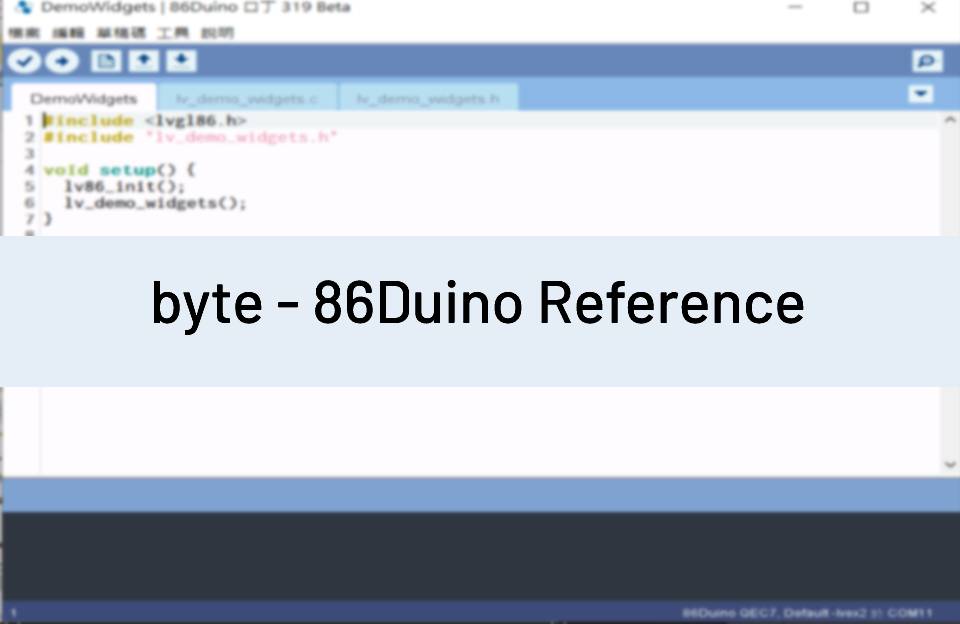Click the 'lv86_init();' line
This screenshot has width=960, height=624.
tap(124, 186)
